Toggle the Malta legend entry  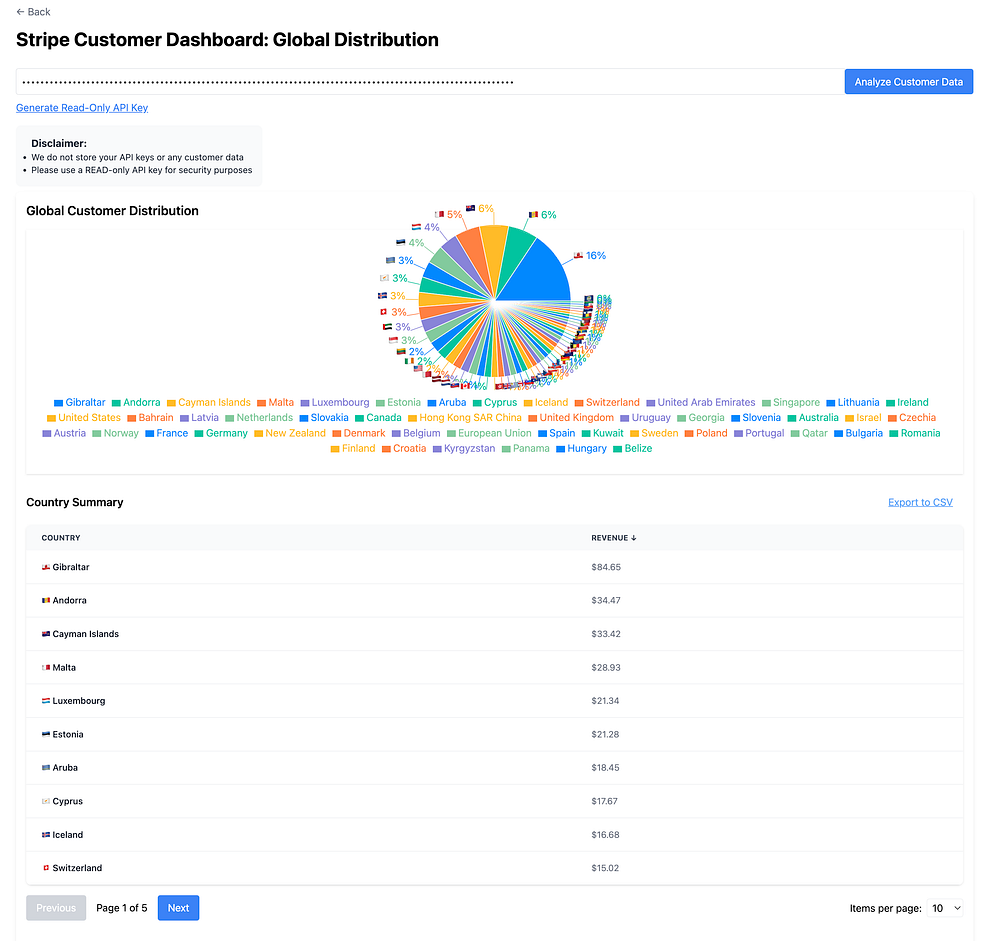pyautogui.click(x=276, y=403)
